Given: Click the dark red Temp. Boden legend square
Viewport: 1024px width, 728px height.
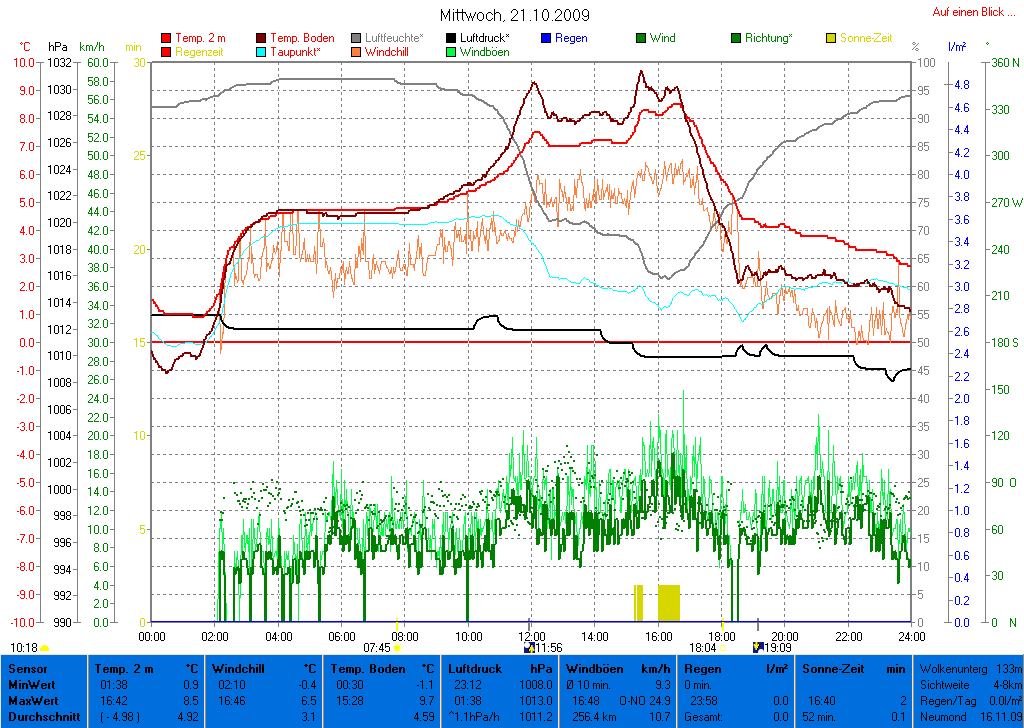Looking at the screenshot, I should [262, 39].
